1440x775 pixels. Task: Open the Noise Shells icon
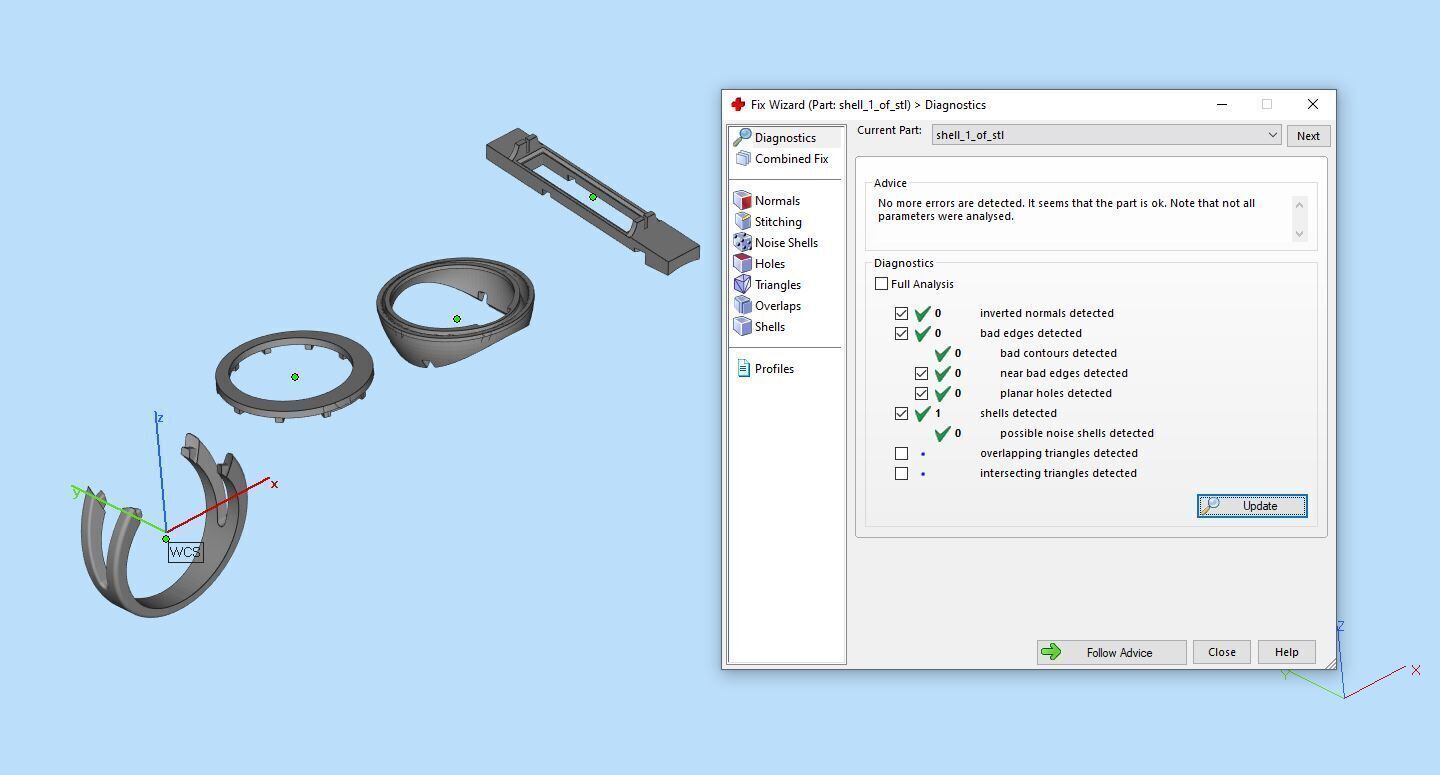tap(742, 243)
